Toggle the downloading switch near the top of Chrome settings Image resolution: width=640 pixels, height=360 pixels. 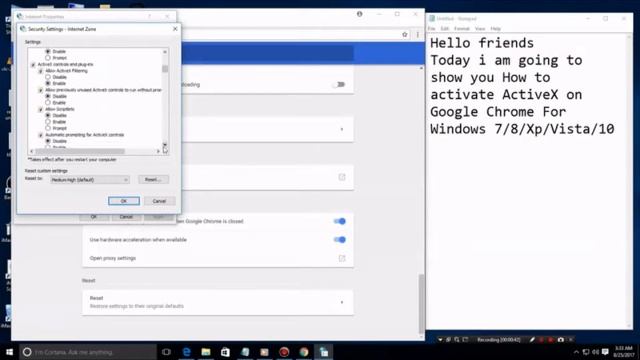(339, 84)
